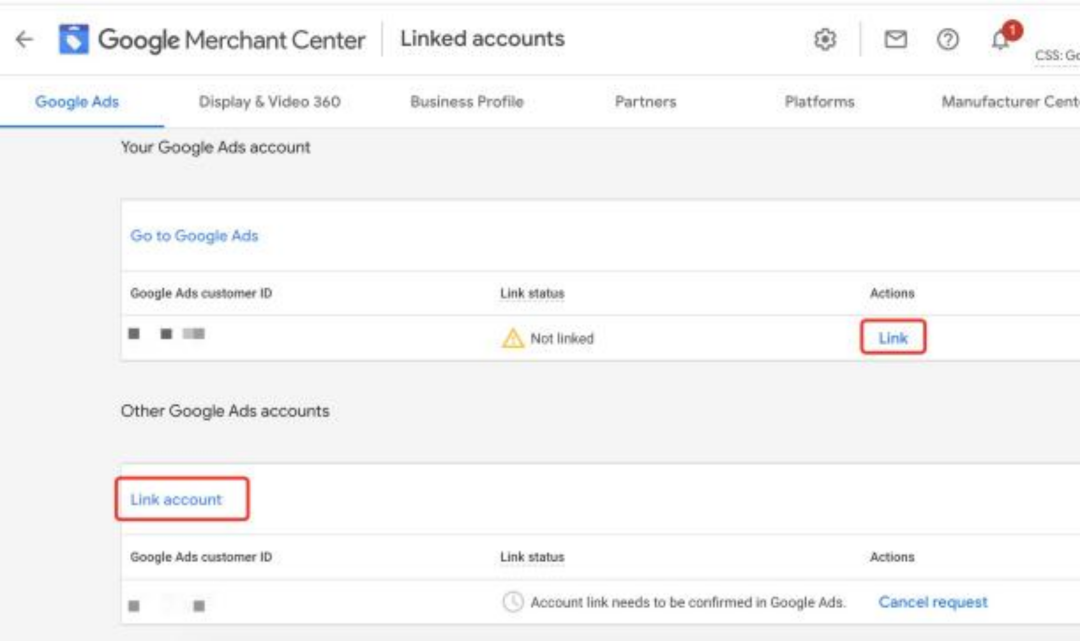1080x641 pixels.
Task: Click the Go to Google Ads link
Action: (x=194, y=236)
